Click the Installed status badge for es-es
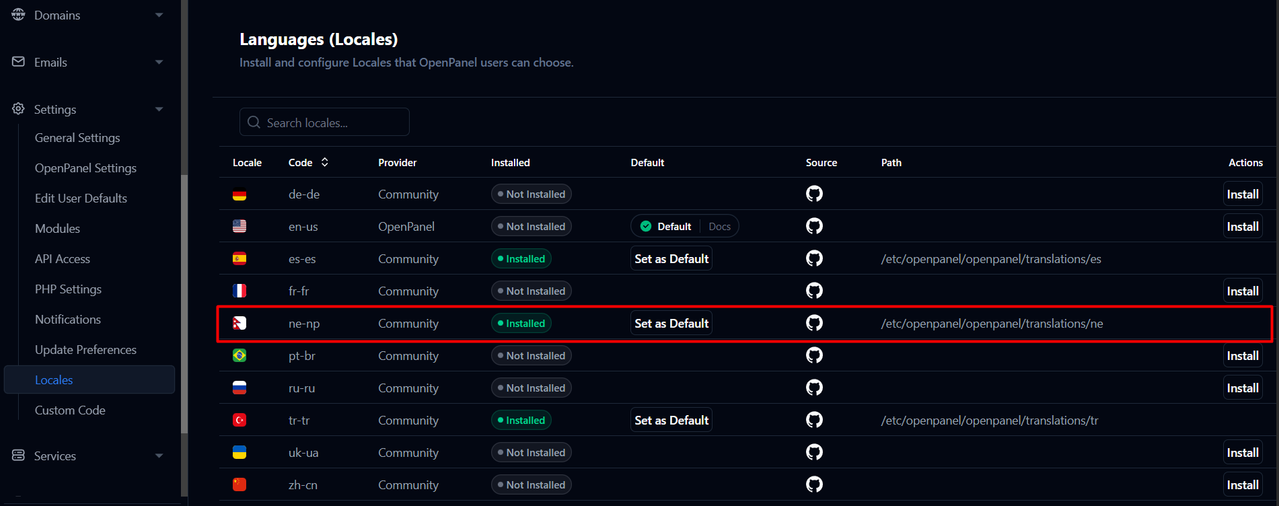 coord(521,258)
